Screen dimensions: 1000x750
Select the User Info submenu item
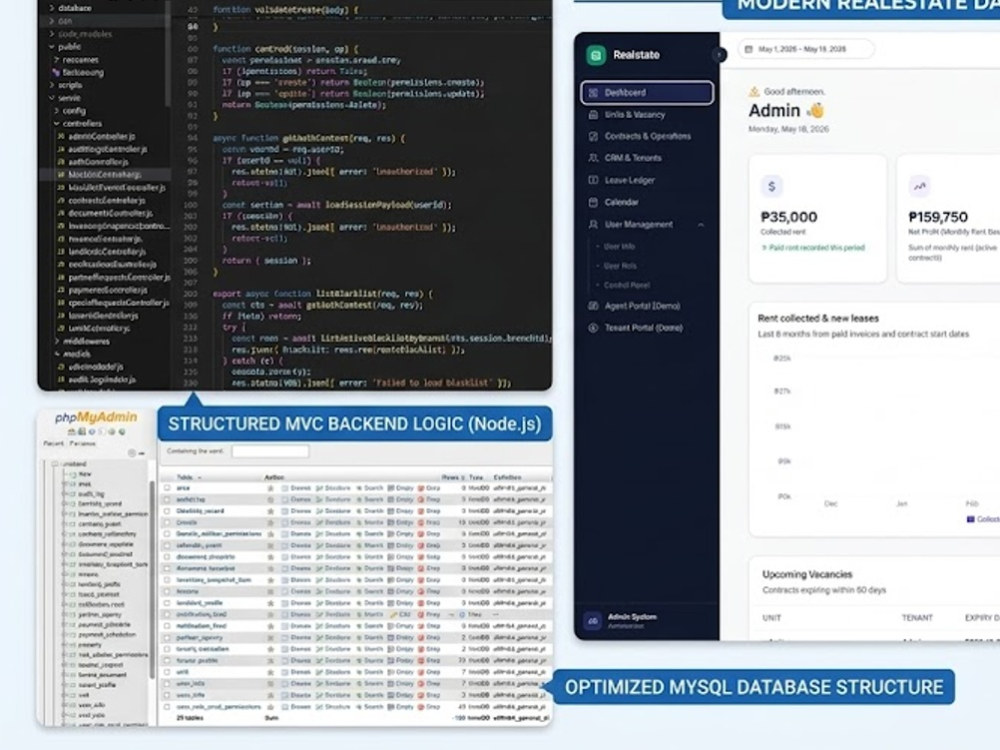619,246
